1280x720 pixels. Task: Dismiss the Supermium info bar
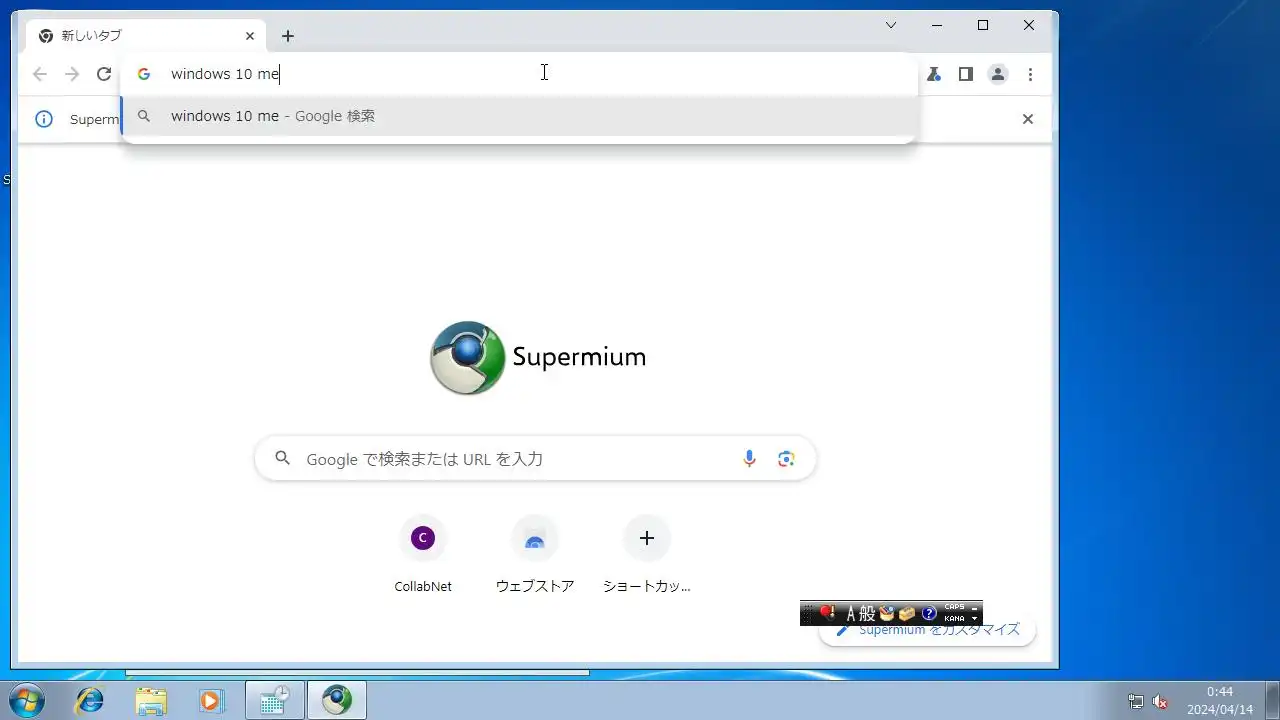1027,119
